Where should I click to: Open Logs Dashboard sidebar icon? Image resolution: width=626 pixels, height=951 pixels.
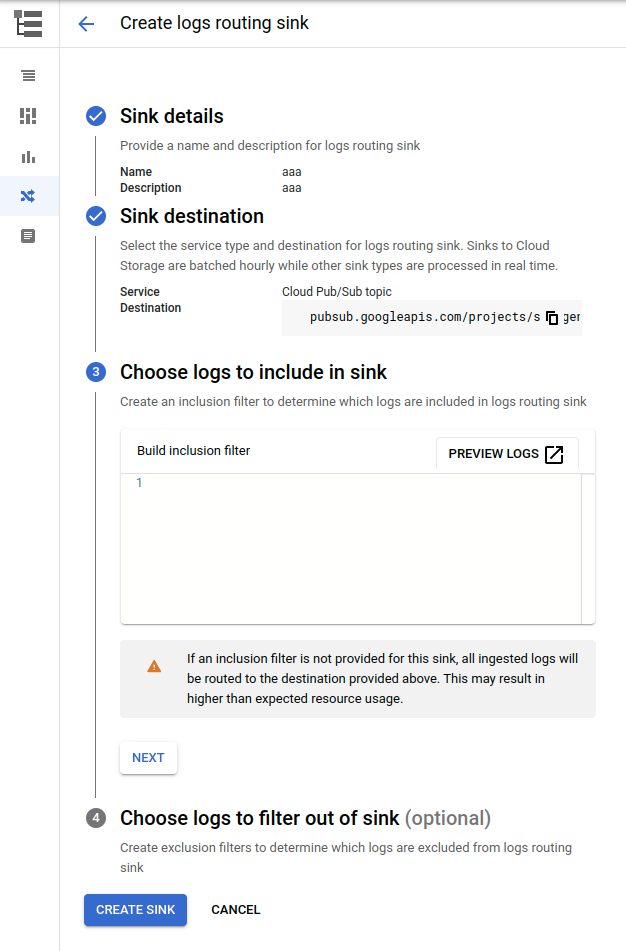click(29, 116)
